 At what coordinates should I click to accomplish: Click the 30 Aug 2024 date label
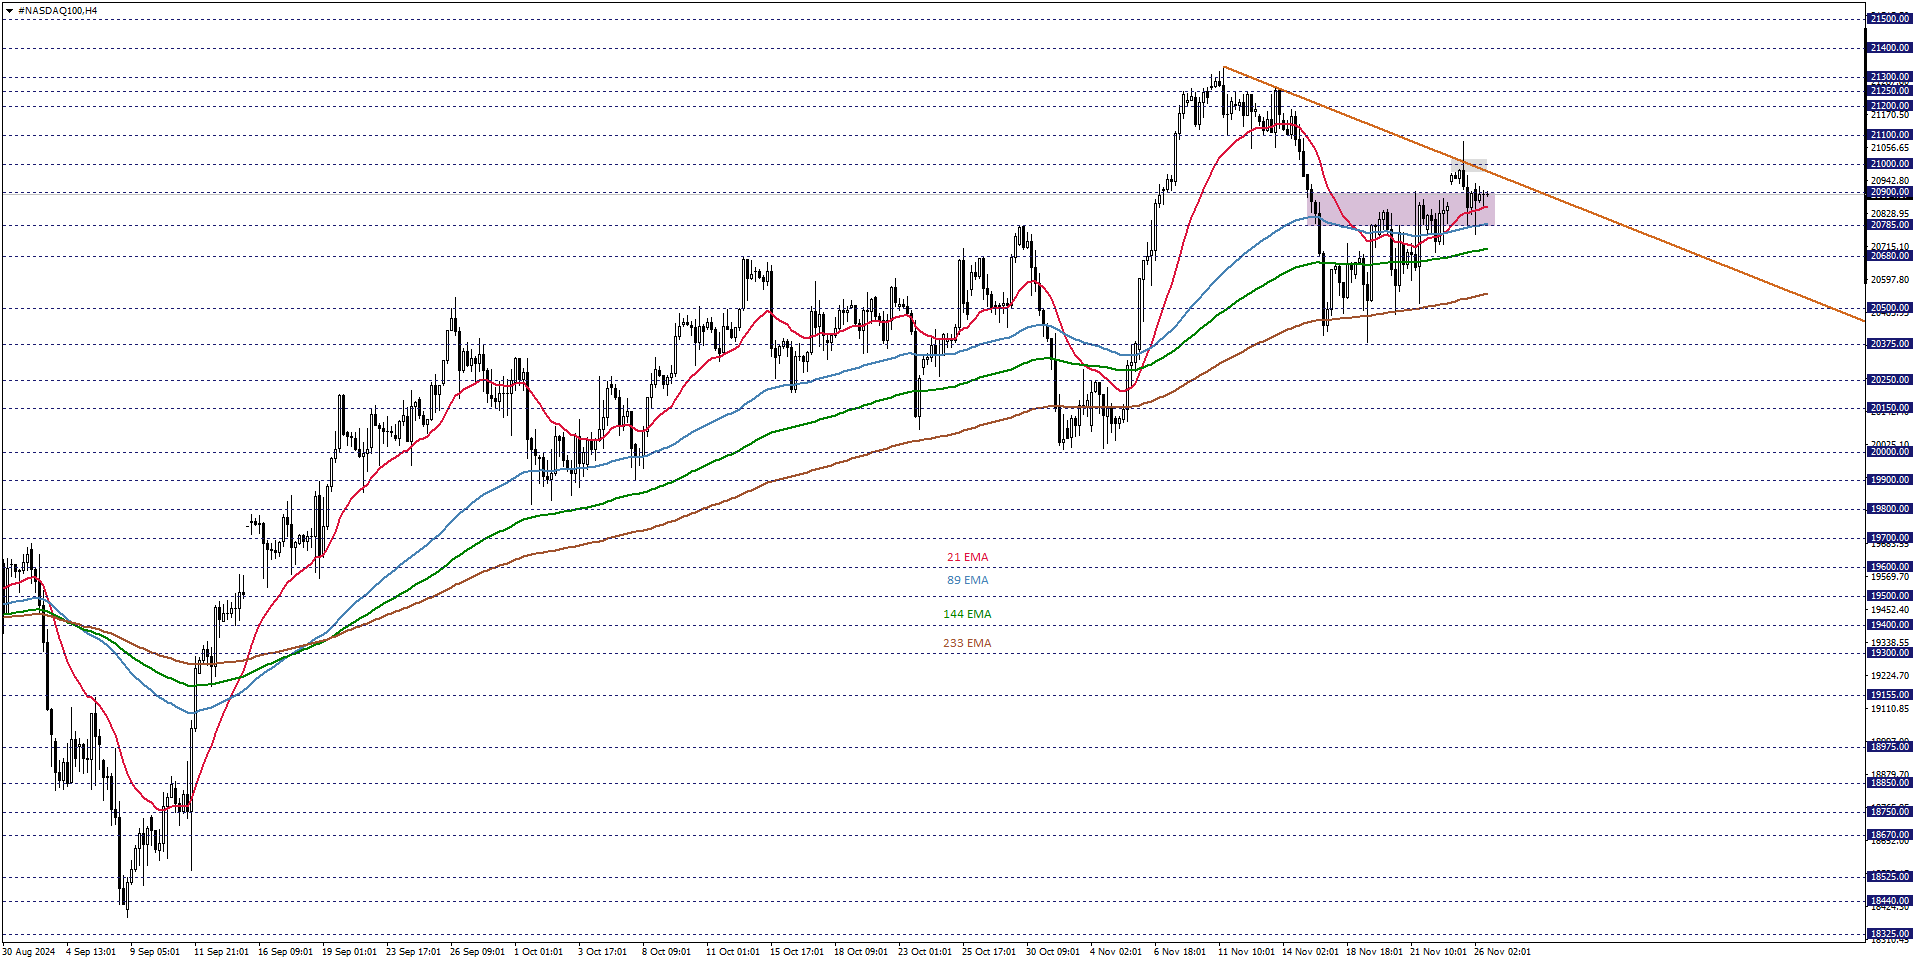[29, 952]
